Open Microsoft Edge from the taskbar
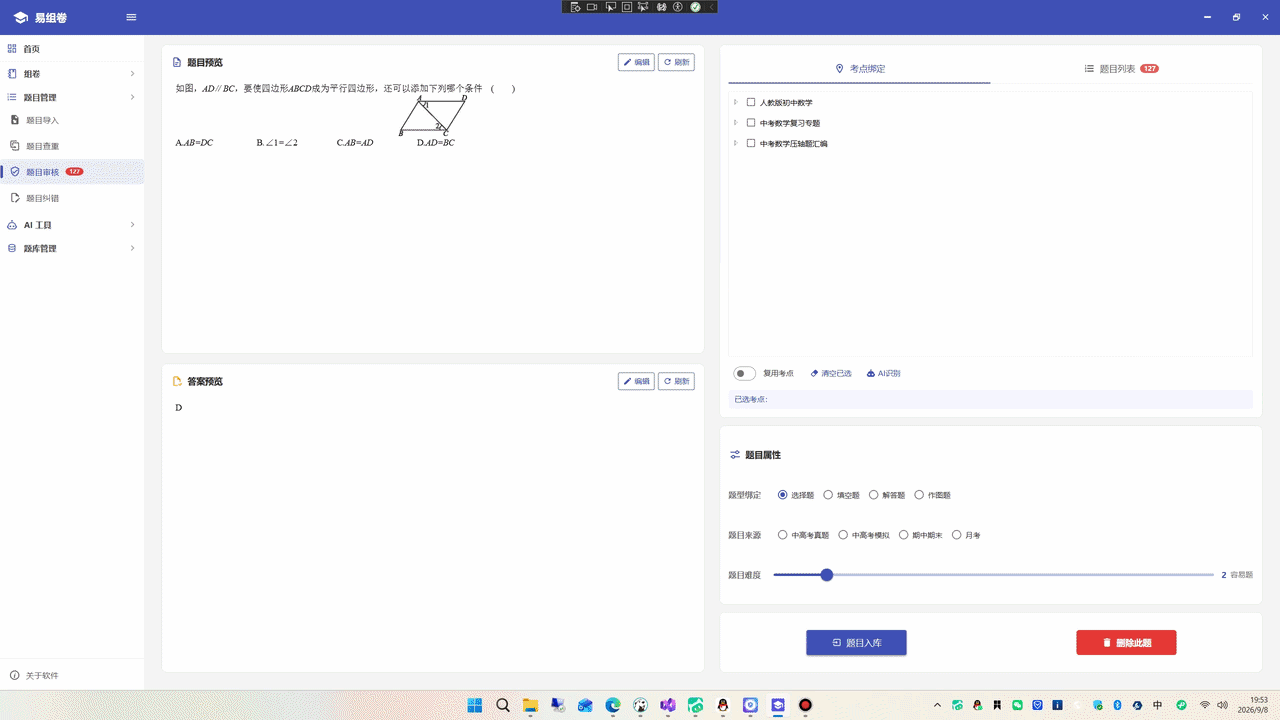1280x720 pixels. click(x=612, y=705)
